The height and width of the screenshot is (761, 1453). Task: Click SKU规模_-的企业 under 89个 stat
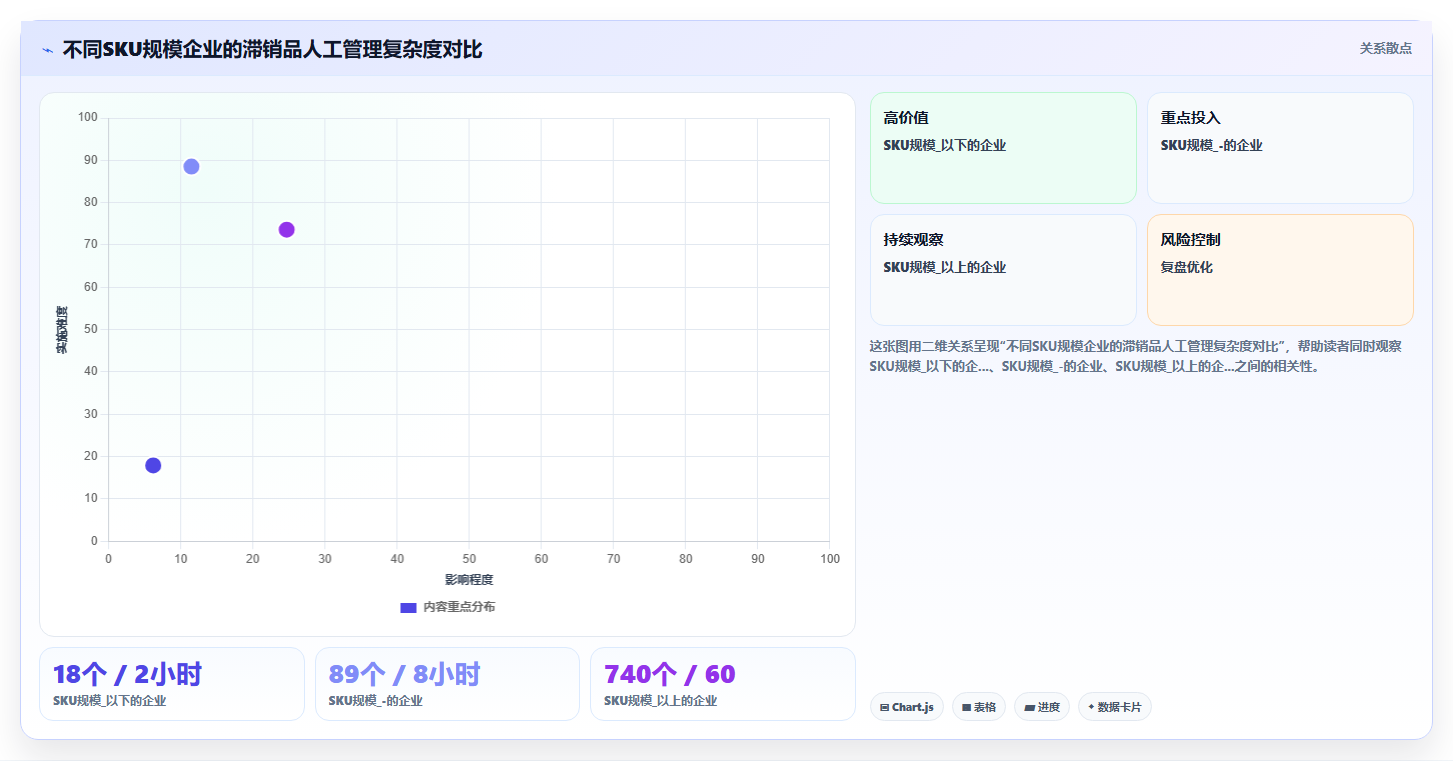pyautogui.click(x=376, y=701)
